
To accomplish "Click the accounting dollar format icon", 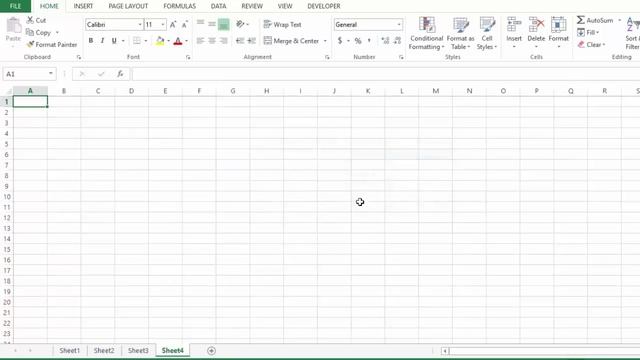I will [340, 40].
